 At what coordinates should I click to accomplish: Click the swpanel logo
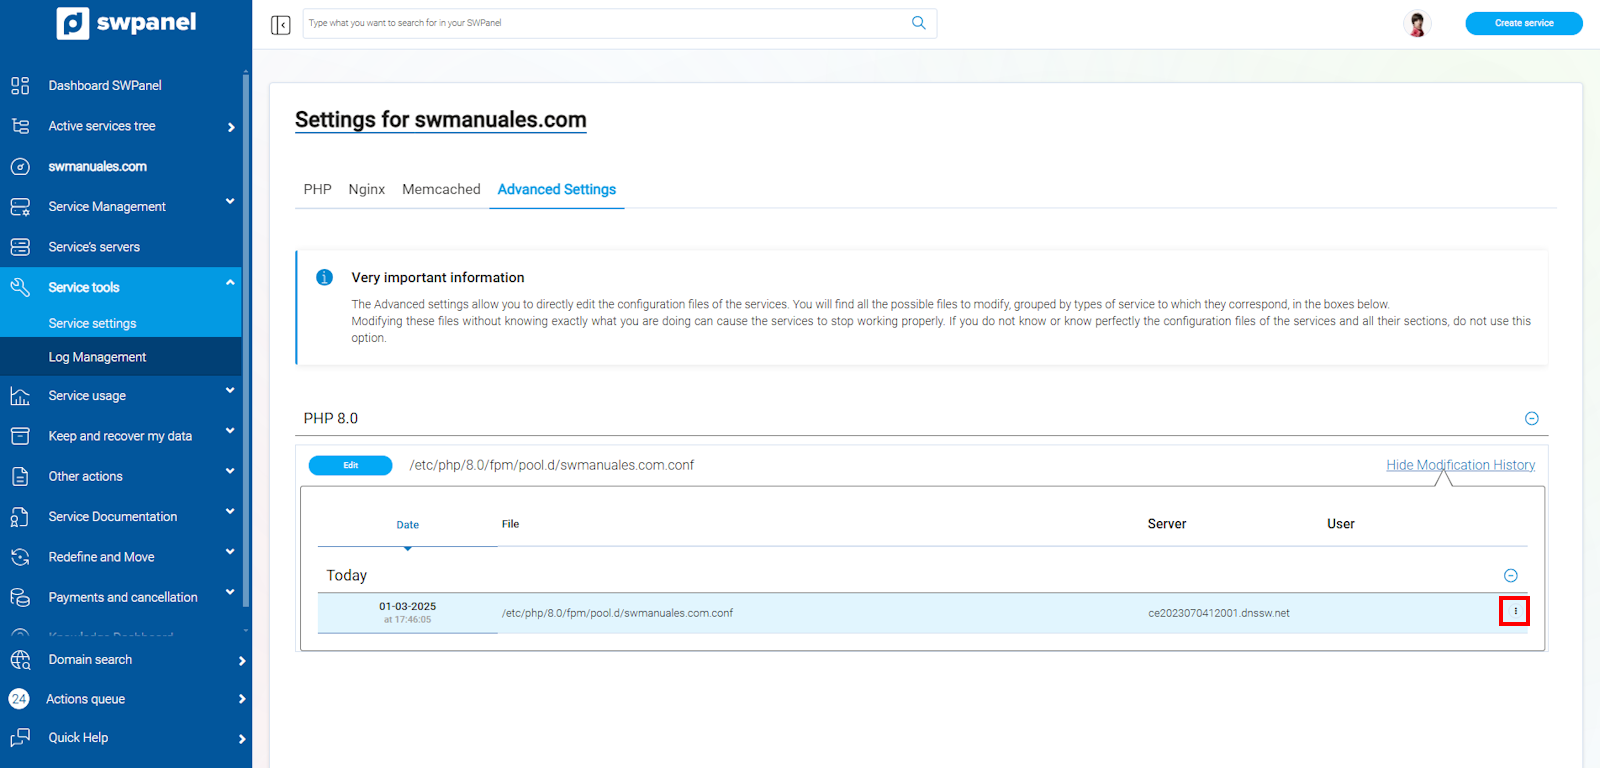[126, 23]
